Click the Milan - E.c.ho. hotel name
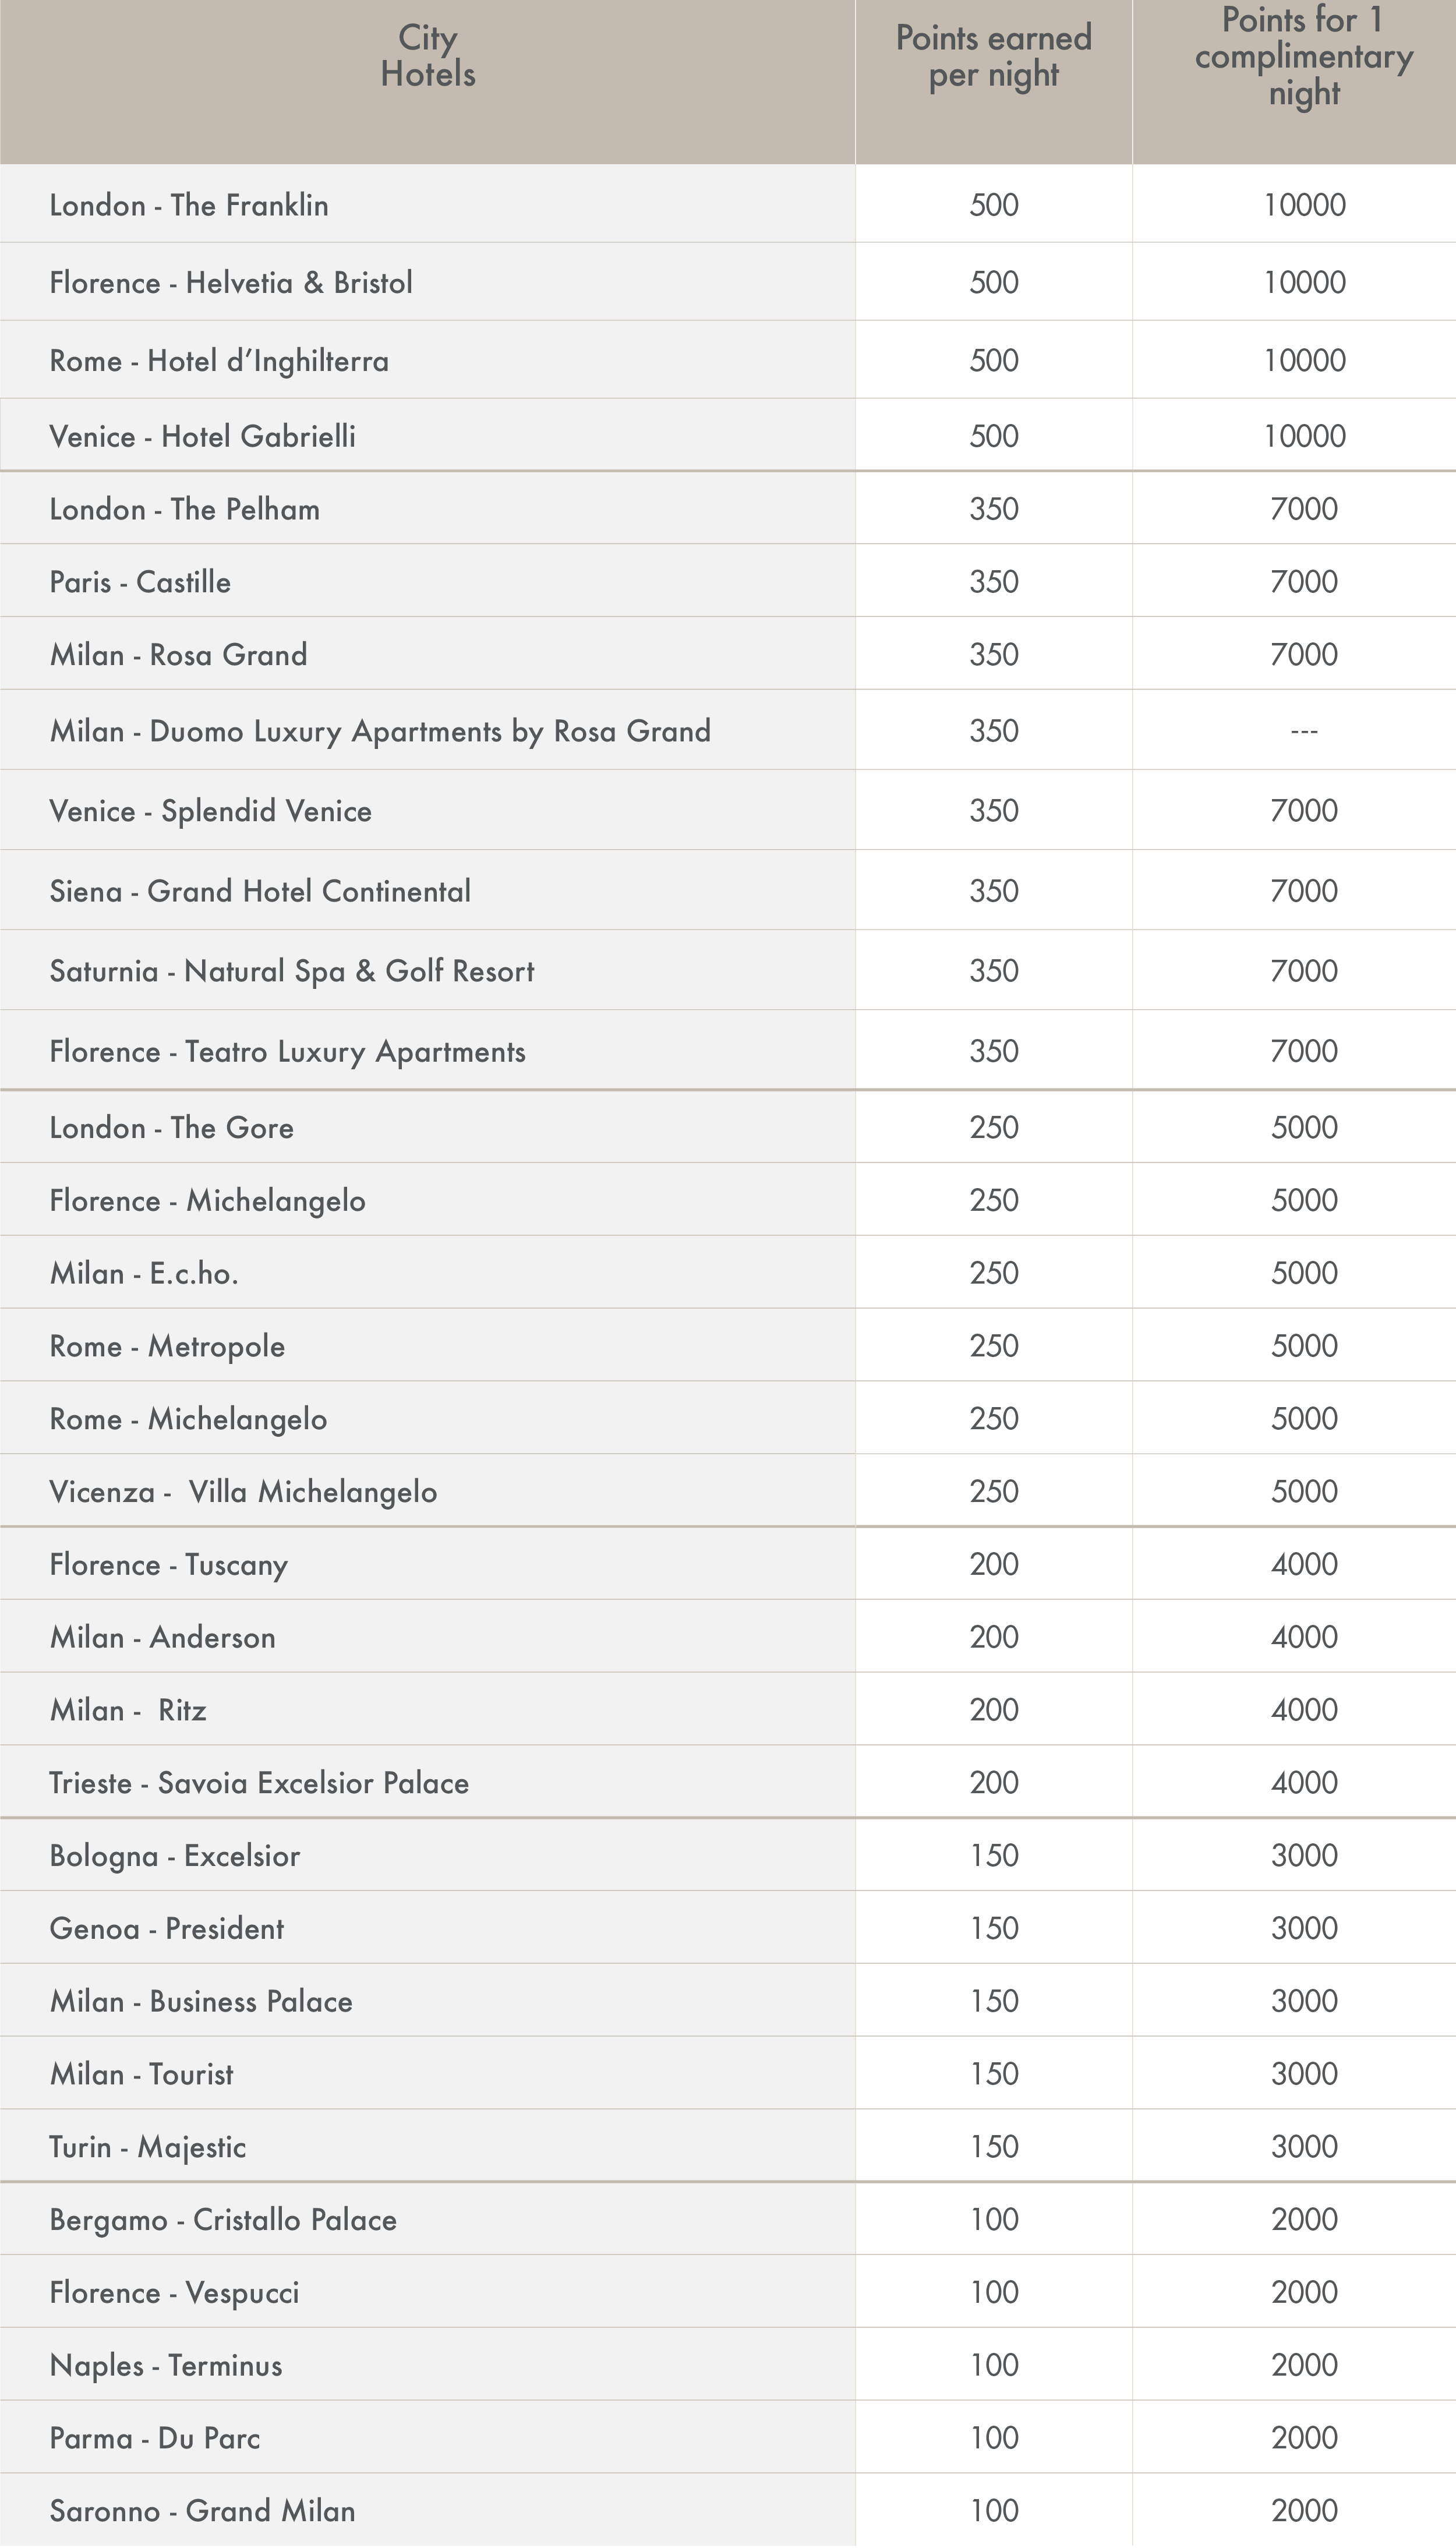1456x2548 pixels. pyautogui.click(x=144, y=1273)
